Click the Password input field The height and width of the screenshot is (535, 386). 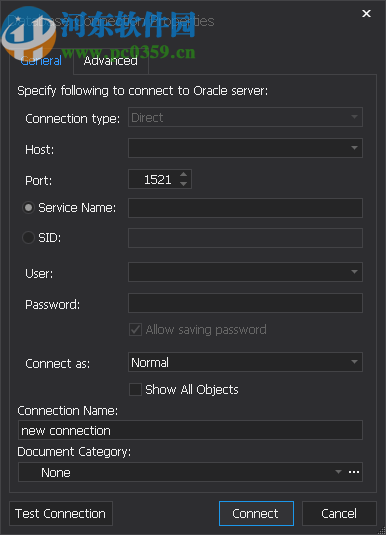tap(245, 303)
